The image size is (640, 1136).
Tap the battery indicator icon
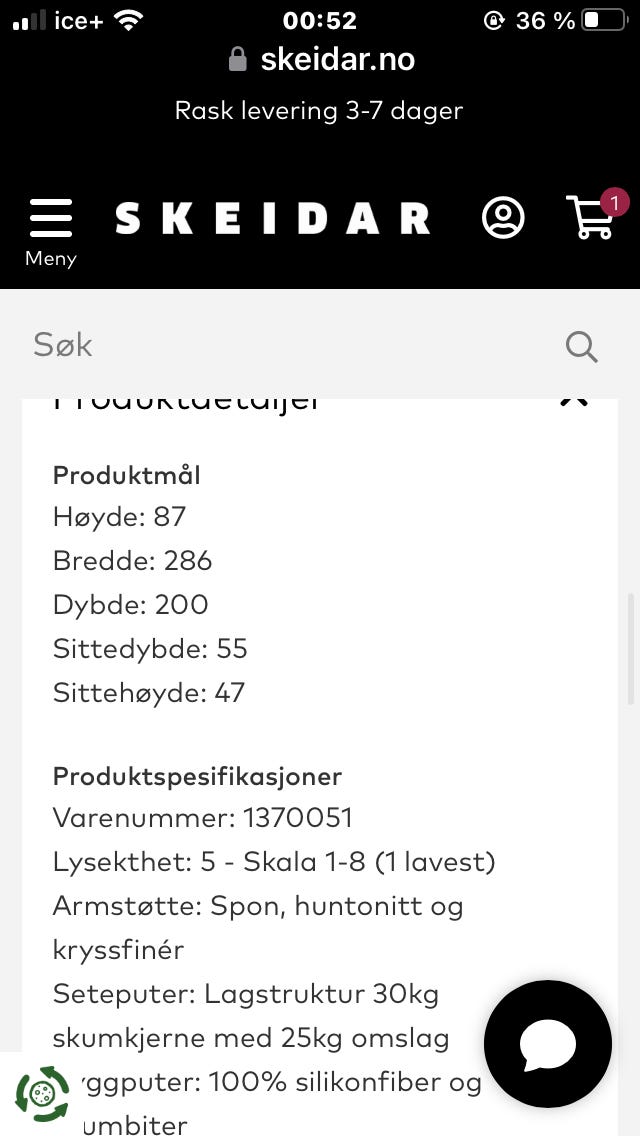(603, 20)
